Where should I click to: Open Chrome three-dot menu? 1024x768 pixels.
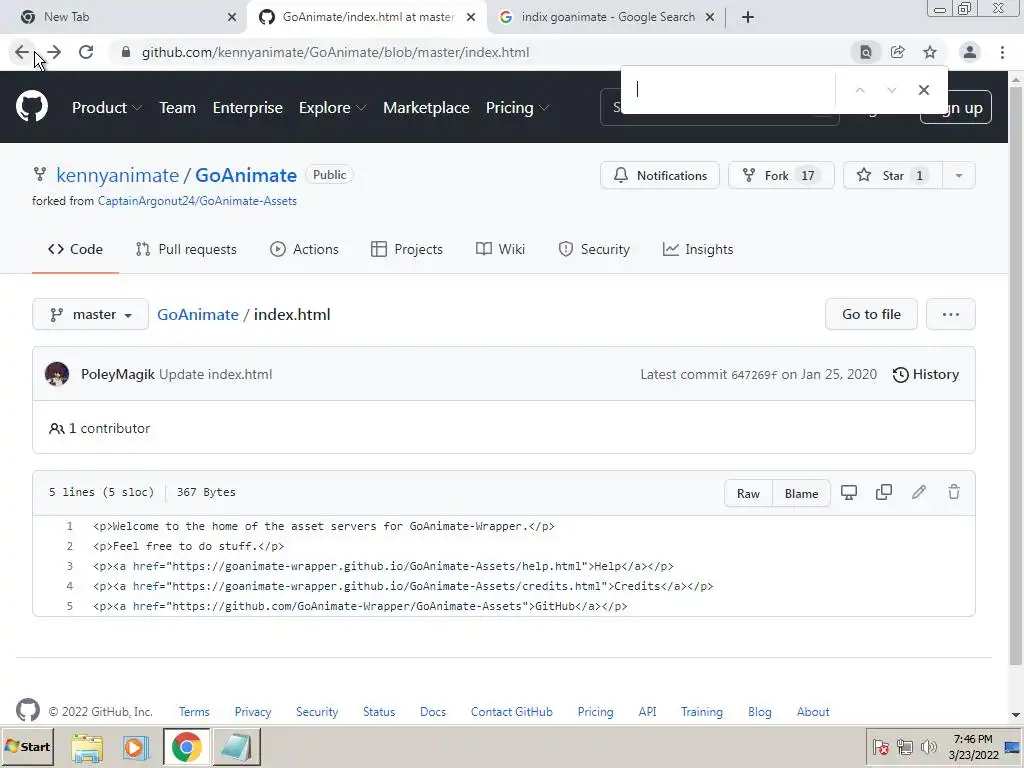(x=1002, y=52)
